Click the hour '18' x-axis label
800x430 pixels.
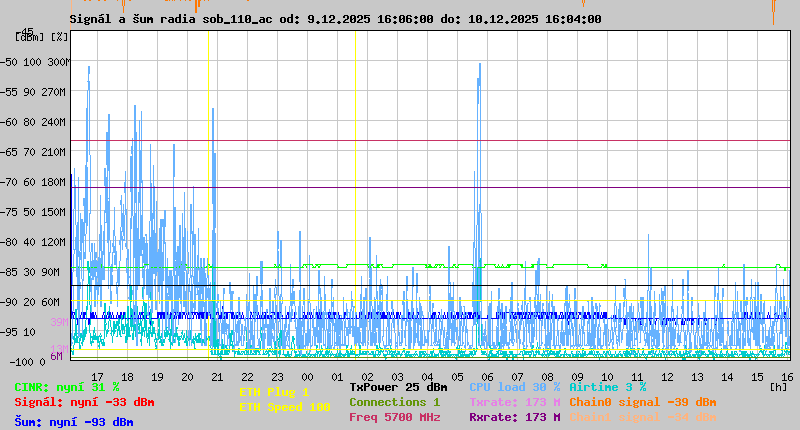127,377
